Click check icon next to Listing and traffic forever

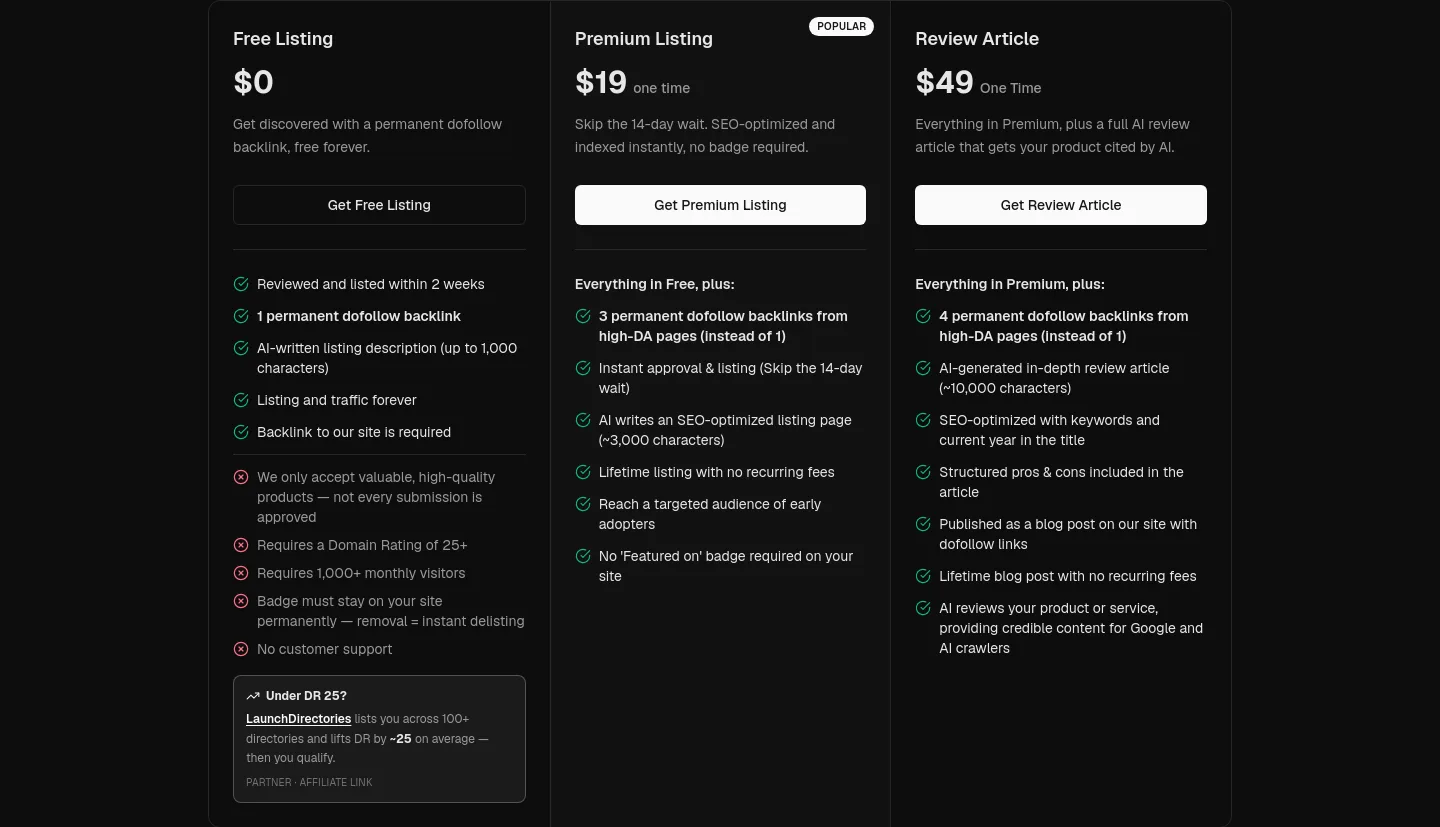pyautogui.click(x=241, y=400)
